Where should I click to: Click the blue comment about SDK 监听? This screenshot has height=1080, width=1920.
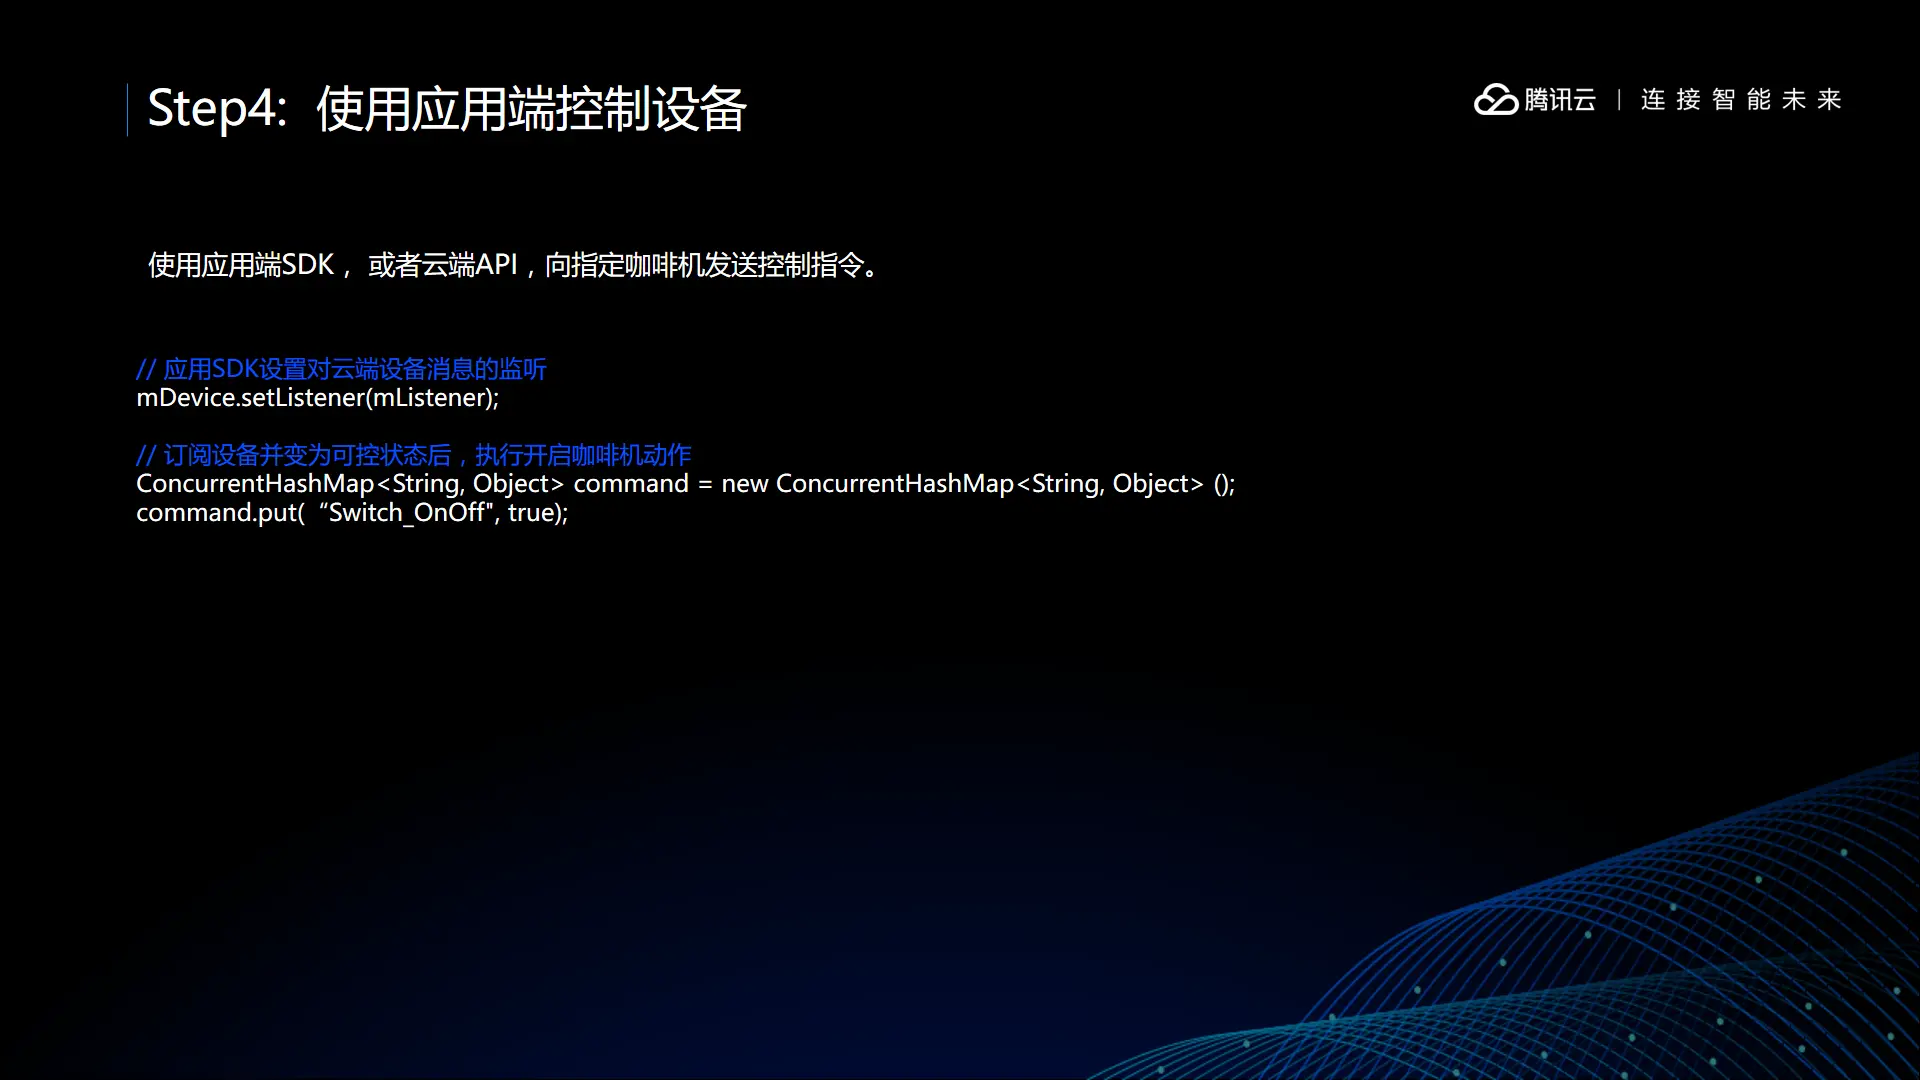click(x=341, y=369)
